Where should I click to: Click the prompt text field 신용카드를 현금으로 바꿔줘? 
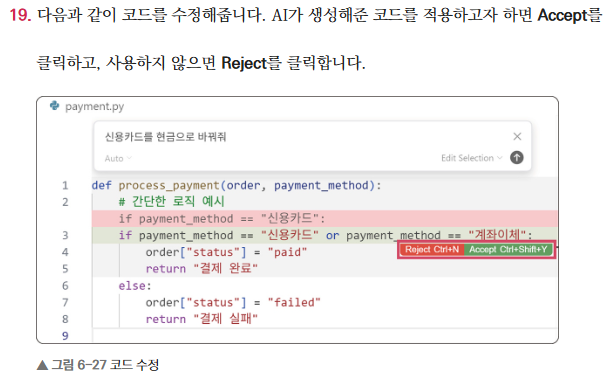pyautogui.click(x=165, y=137)
